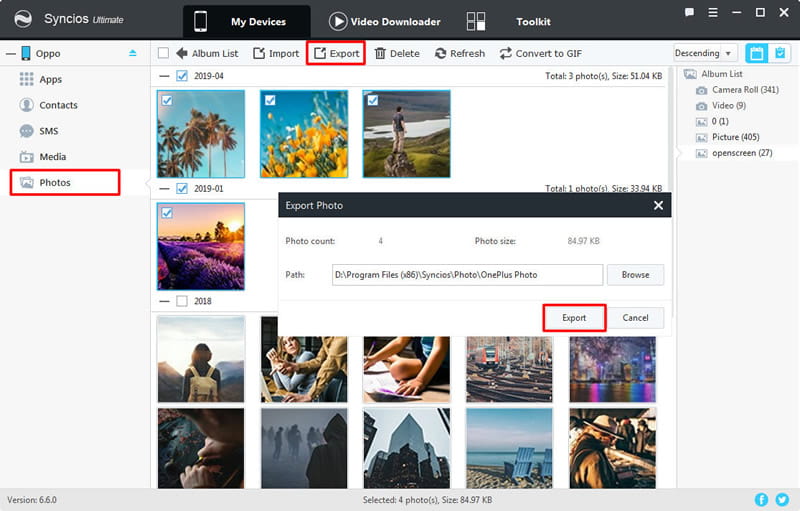The height and width of the screenshot is (511, 800).
Task: Uncheck the hiker on rock photo checkbox
Action: 372,100
